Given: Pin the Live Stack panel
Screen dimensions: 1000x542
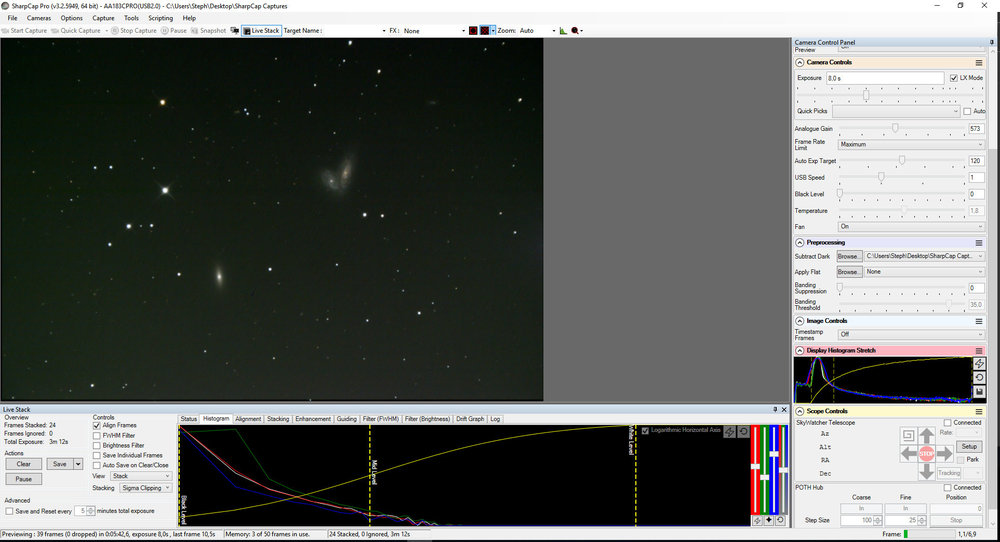Looking at the screenshot, I should (x=776, y=409).
